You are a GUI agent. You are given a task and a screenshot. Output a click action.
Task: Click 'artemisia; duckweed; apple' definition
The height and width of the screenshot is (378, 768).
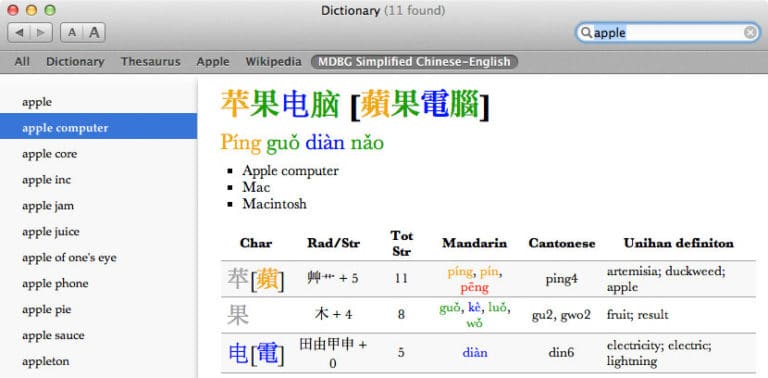tap(666, 279)
